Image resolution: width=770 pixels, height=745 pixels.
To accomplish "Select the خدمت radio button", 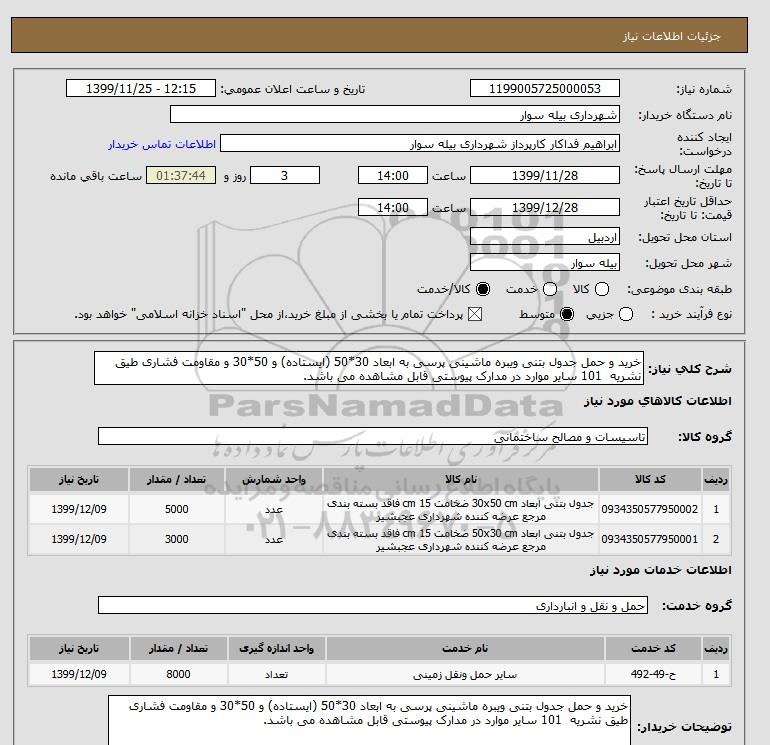I will pyautogui.click(x=550, y=289).
